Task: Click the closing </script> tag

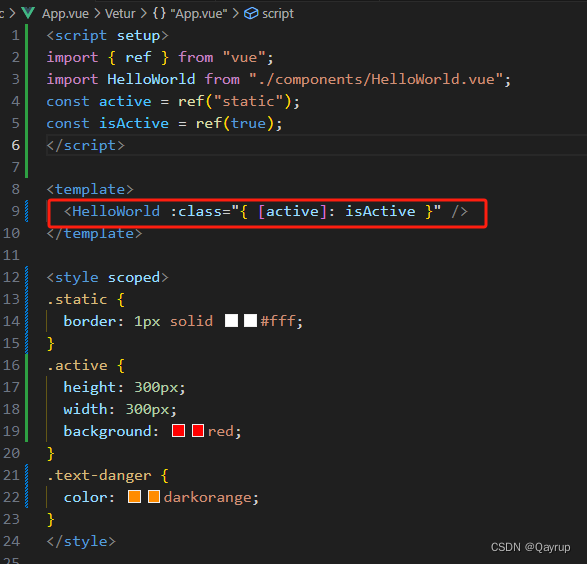Action: 85,145
